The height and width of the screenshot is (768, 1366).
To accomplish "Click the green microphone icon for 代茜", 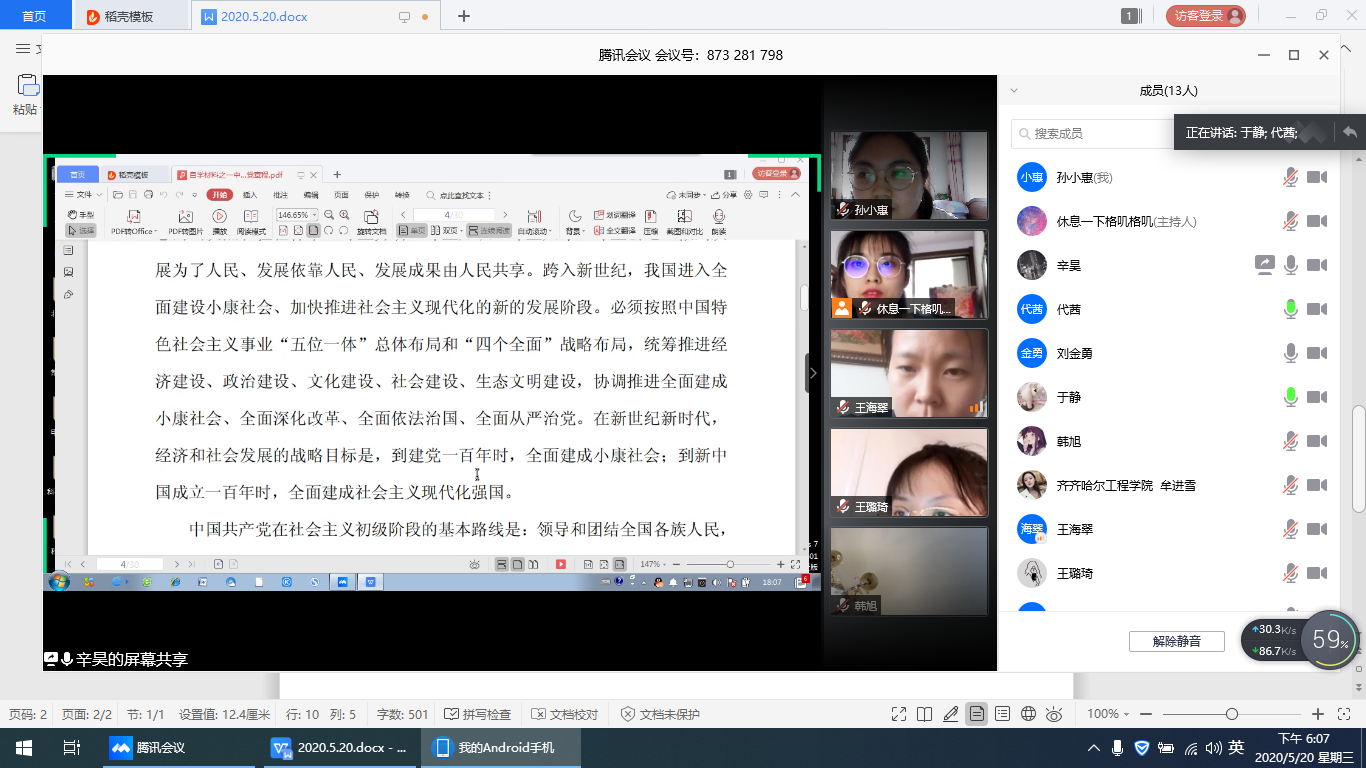I will point(1291,310).
